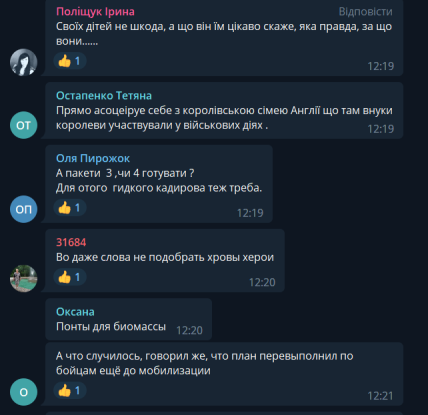Open sender name Оля Пирожок

[x=93, y=158]
